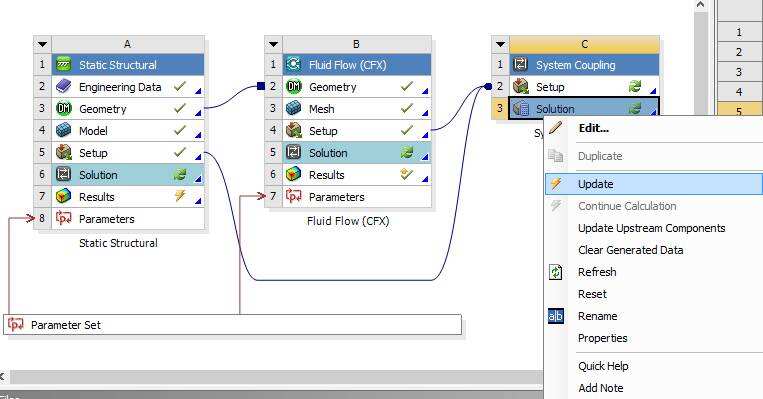The width and height of the screenshot is (763, 399).
Task: Click the Fluid Flow (CFX) caption below system B
Action: click(x=348, y=221)
